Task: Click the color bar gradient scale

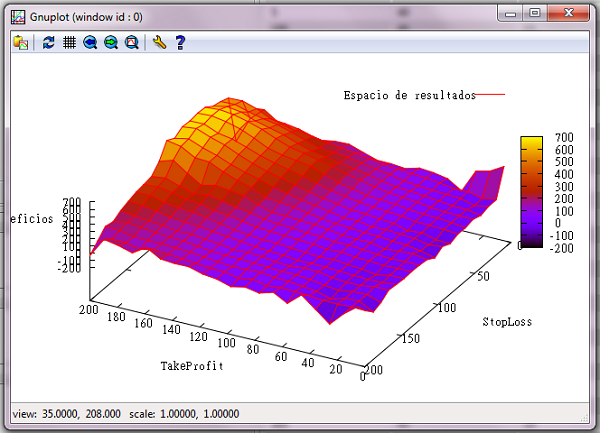Action: 531,190
